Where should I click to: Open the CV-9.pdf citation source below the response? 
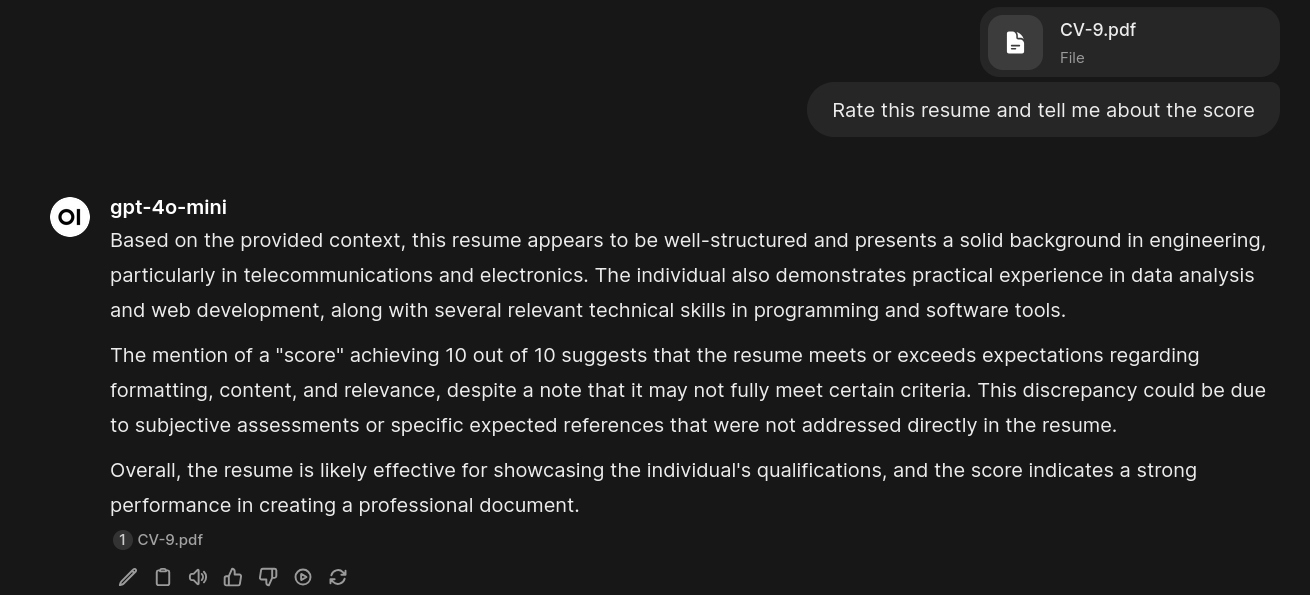[170, 540]
